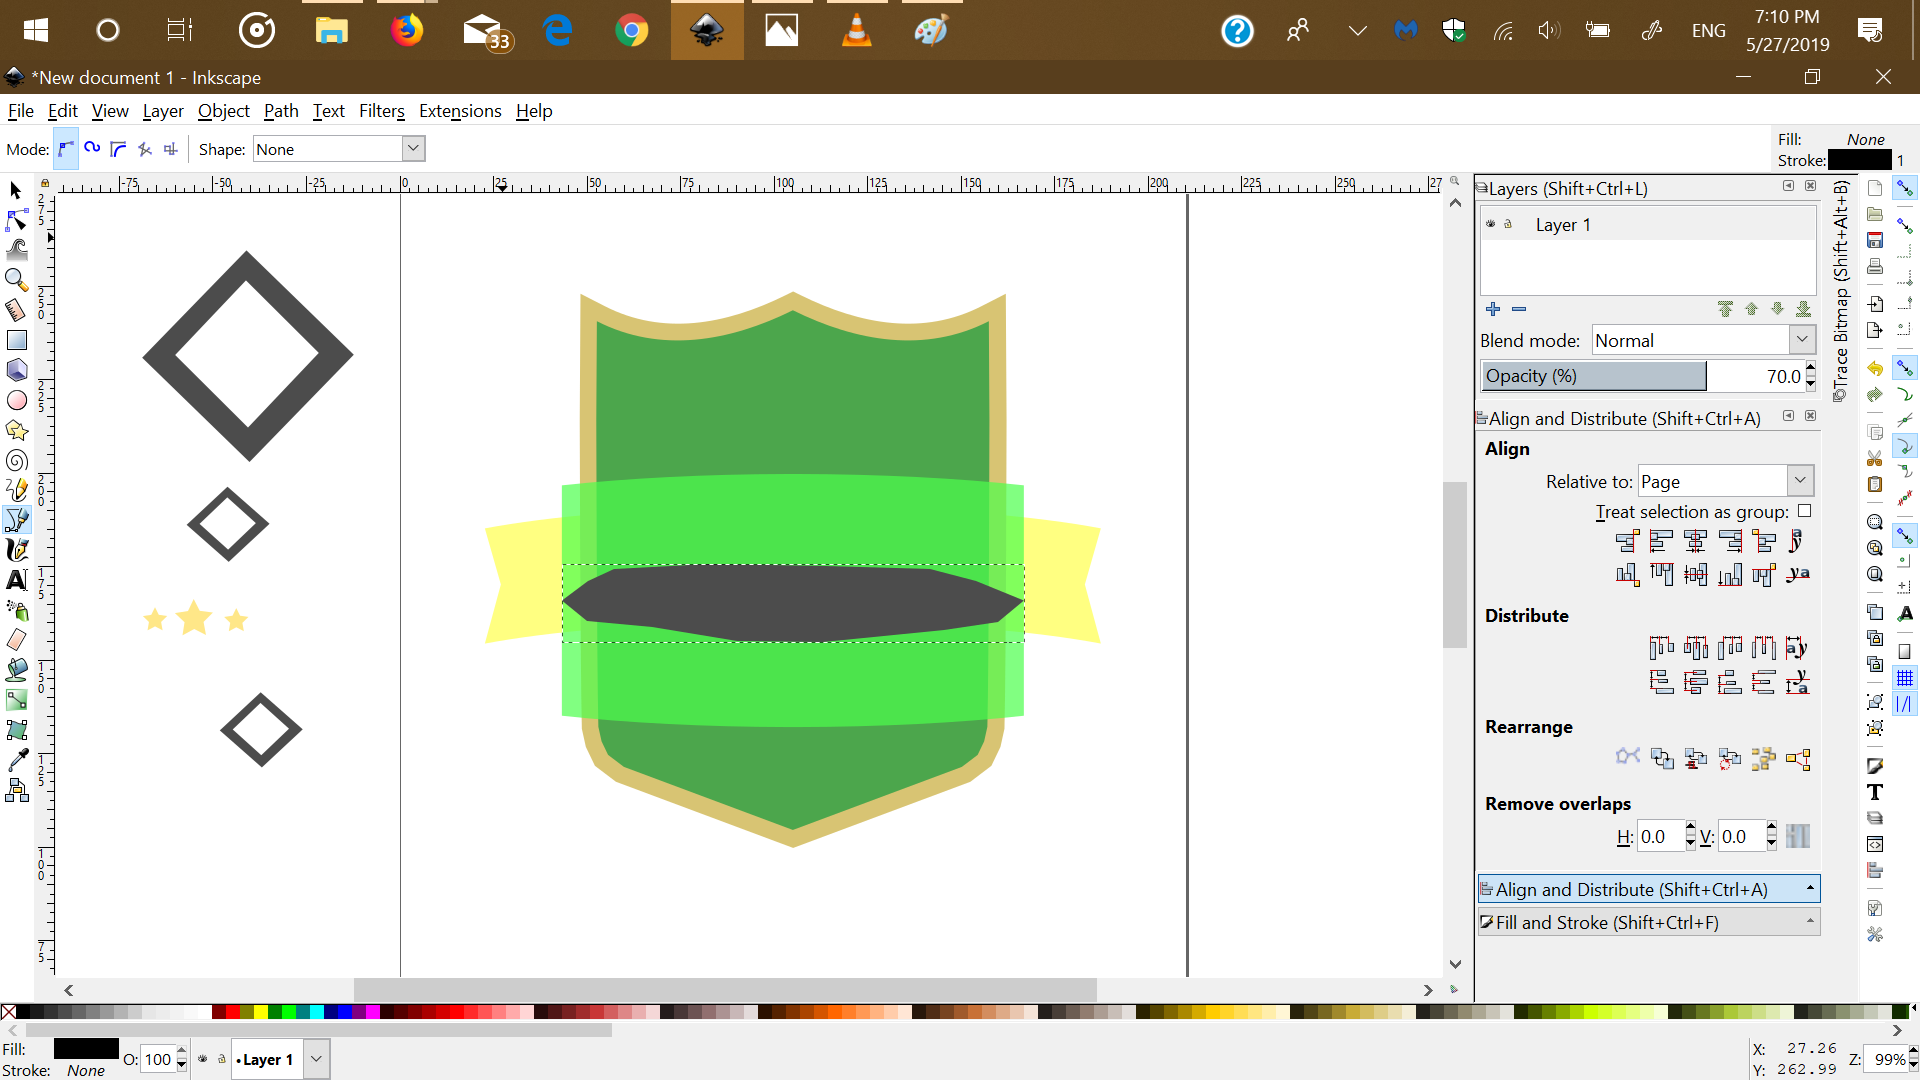Screen dimensions: 1920x1080
Task: Select the Paint bucket fill tool
Action: click(16, 670)
